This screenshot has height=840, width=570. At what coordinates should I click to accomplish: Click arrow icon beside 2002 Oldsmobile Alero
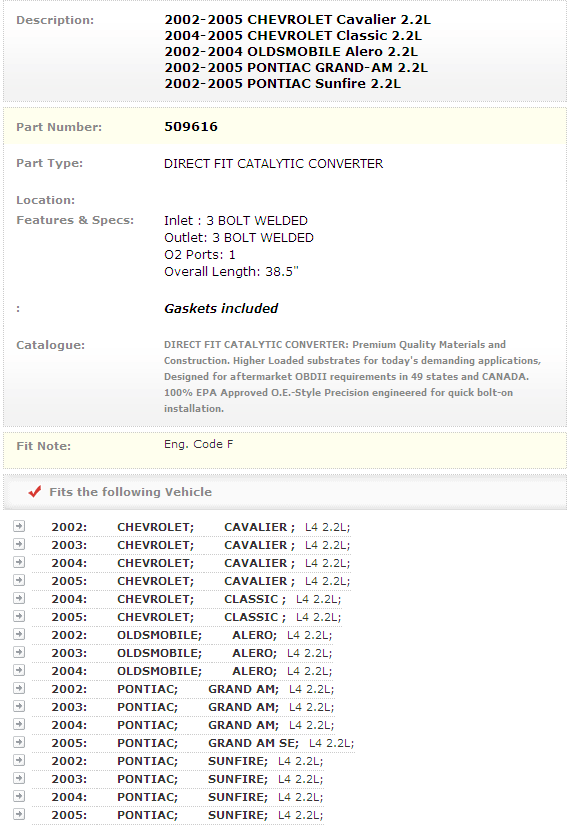19,634
